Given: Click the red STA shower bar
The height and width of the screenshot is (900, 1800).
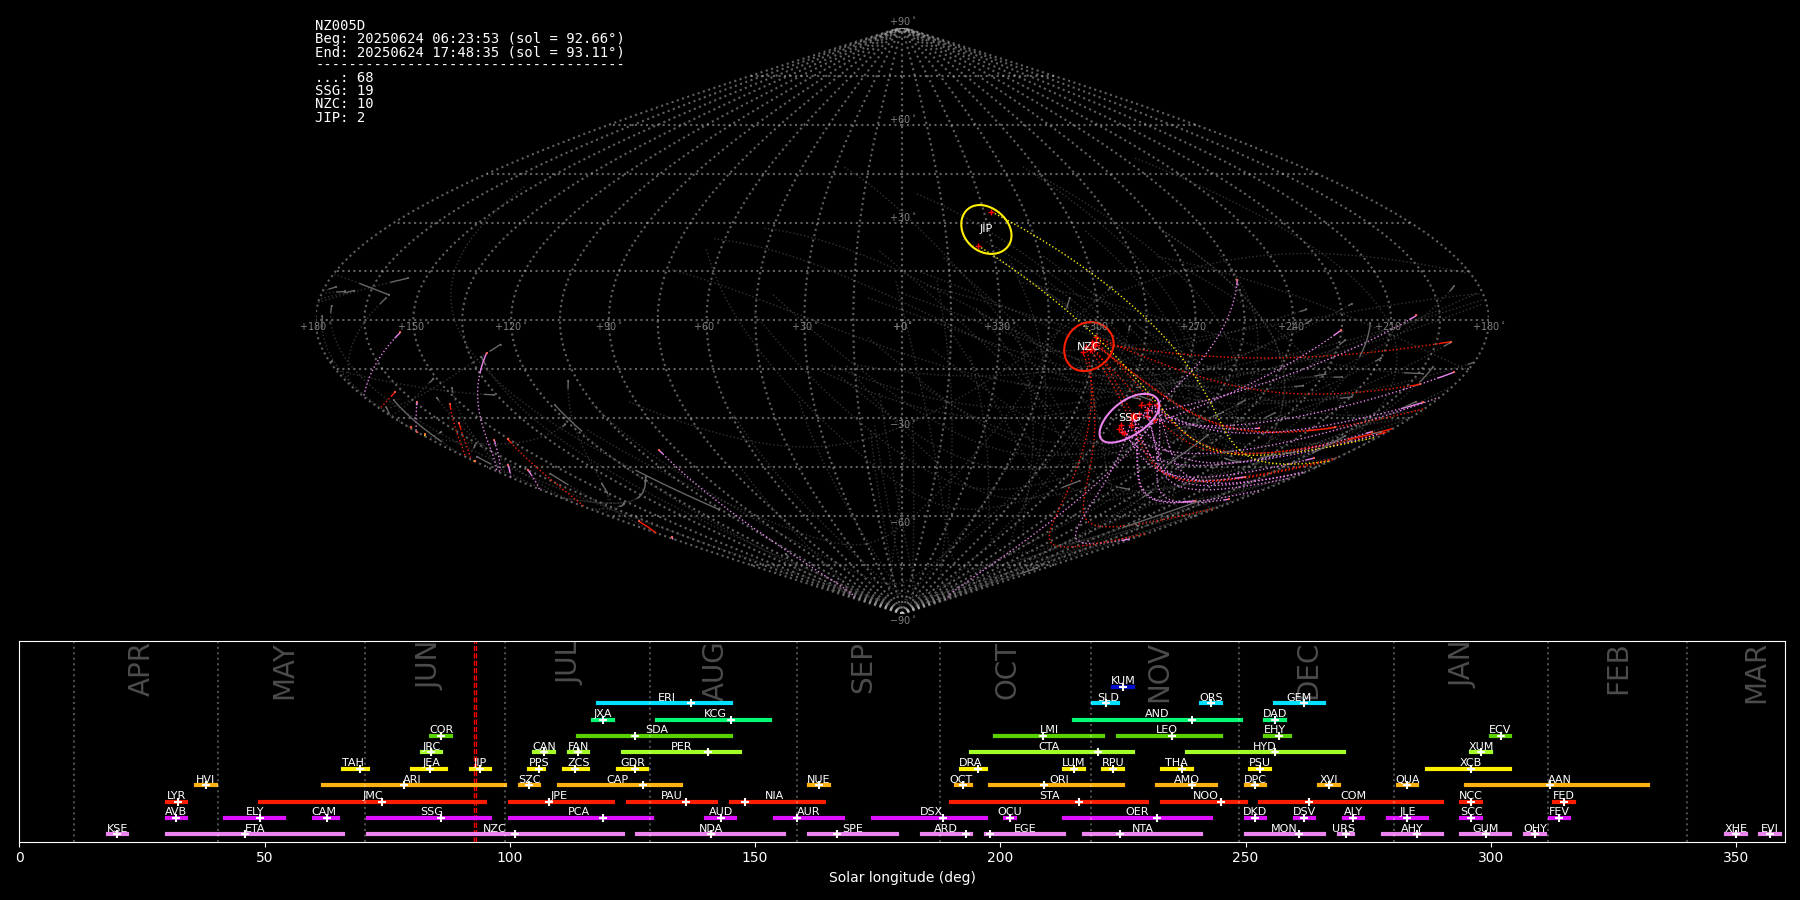Looking at the screenshot, I should click(x=1049, y=802).
